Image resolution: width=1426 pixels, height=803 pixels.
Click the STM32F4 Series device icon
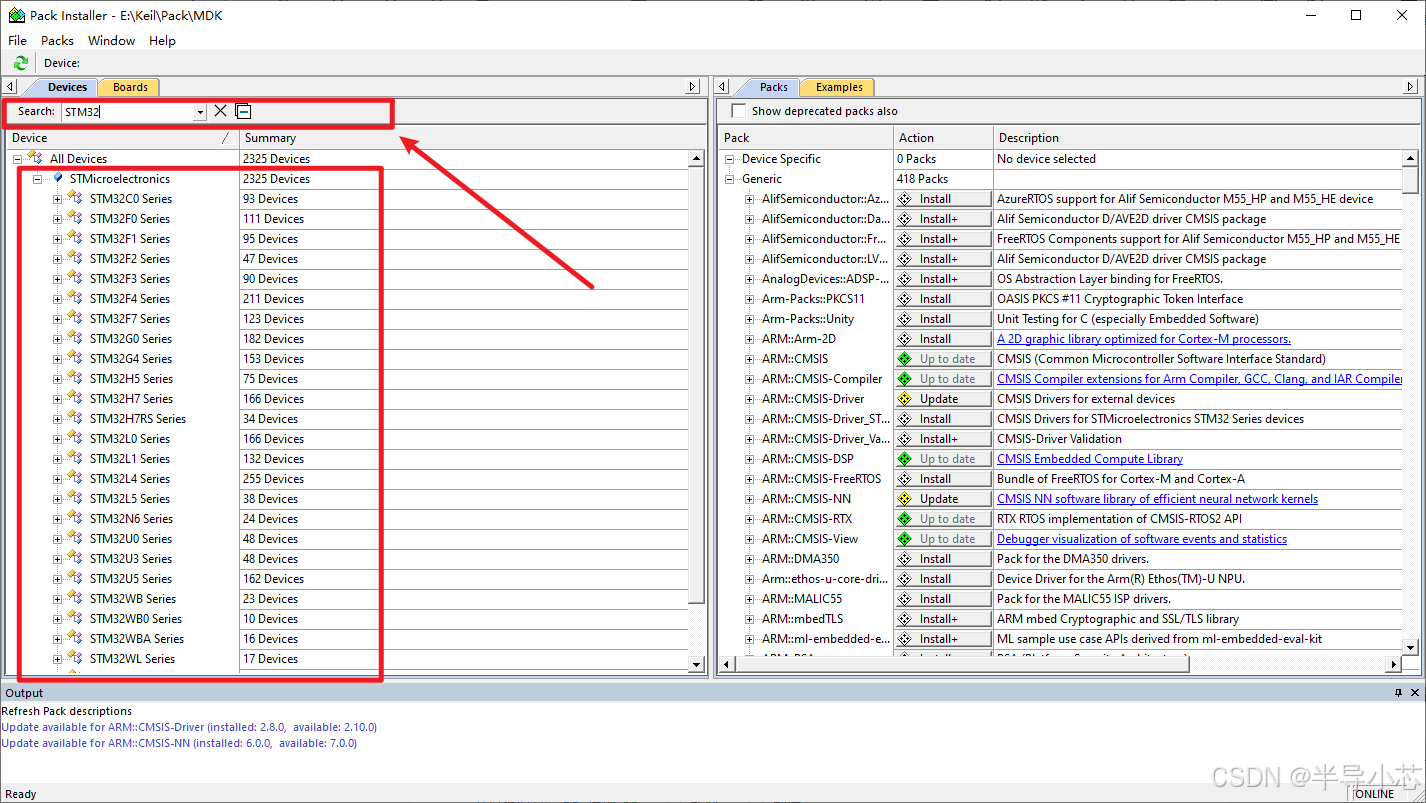pyautogui.click(x=76, y=298)
